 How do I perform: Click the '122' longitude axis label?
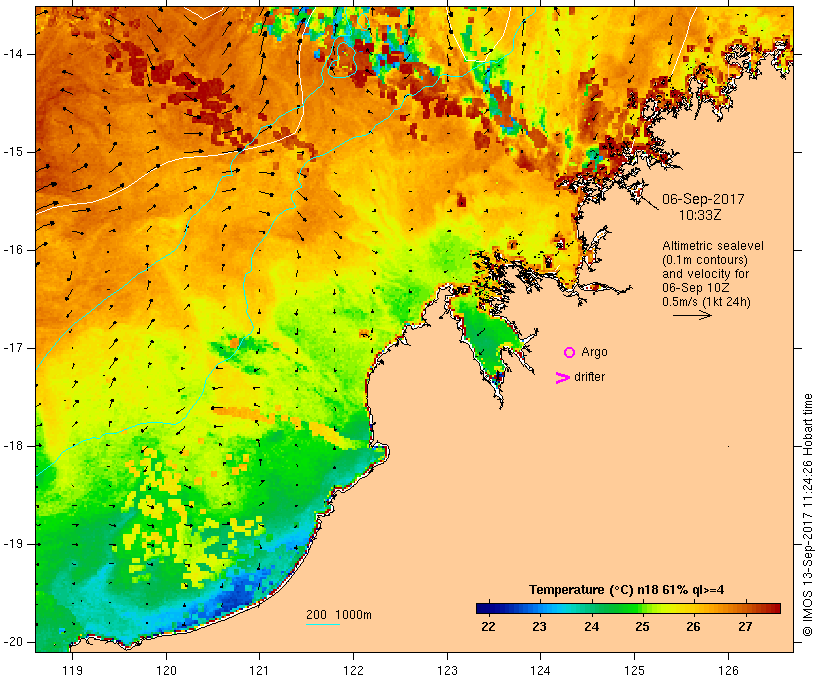coord(353,671)
